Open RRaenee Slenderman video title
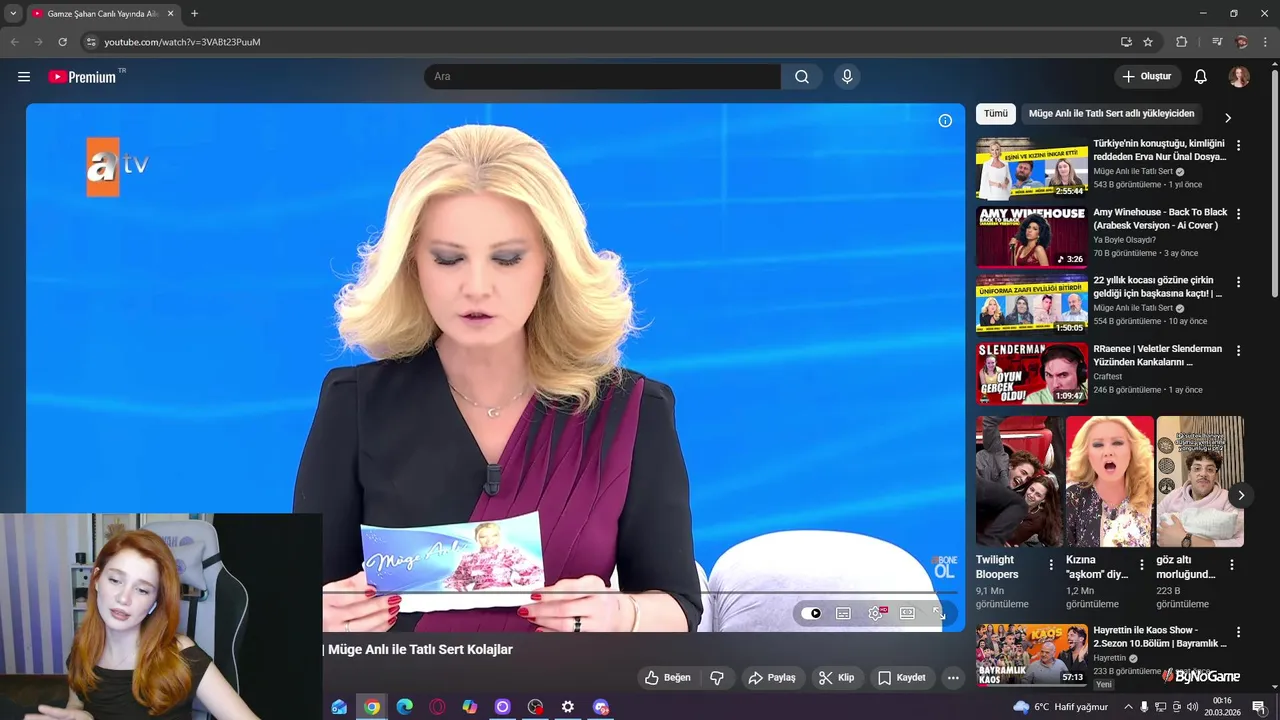Viewport: 1280px width, 720px height. tap(1157, 356)
